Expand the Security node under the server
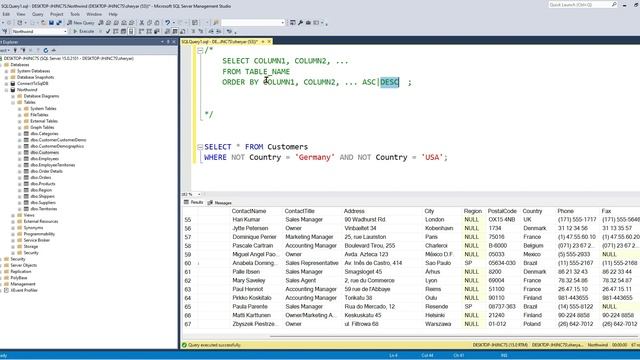 tap(1, 259)
